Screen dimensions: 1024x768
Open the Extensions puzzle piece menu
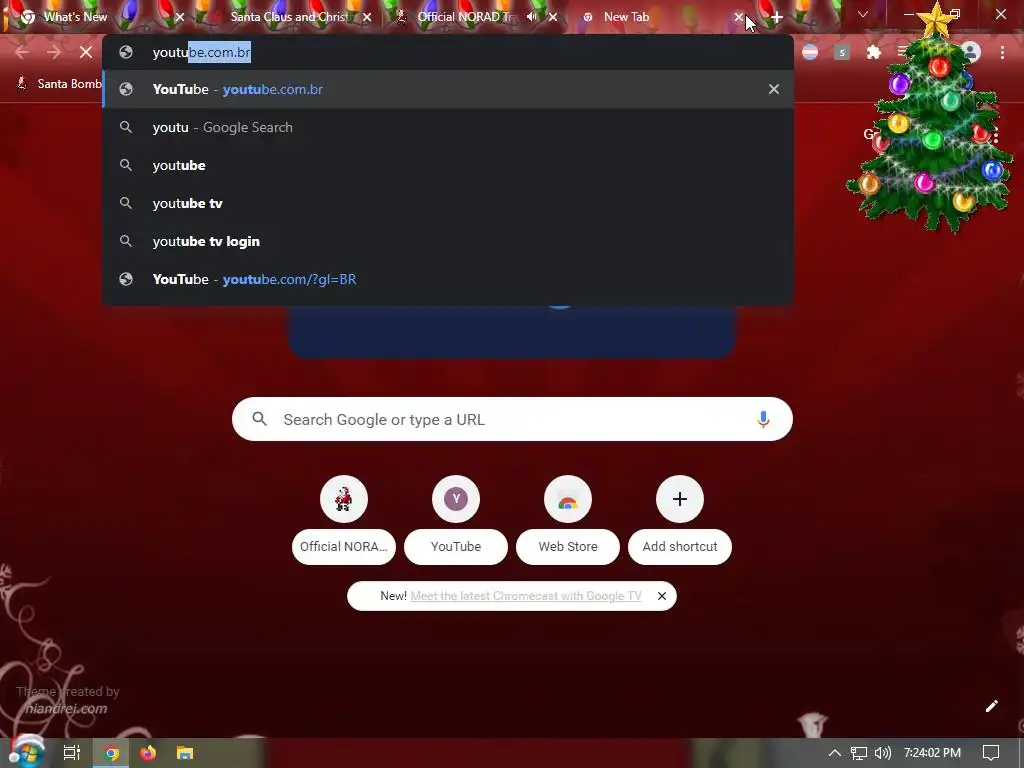pyautogui.click(x=873, y=52)
